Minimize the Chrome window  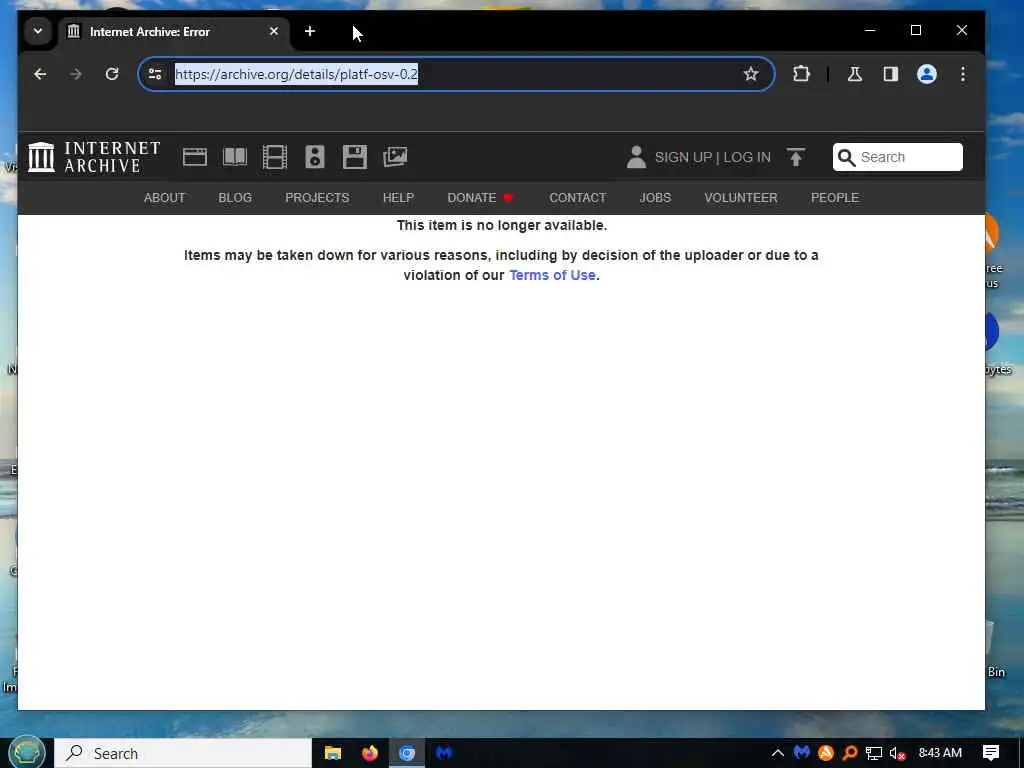pyautogui.click(x=870, y=31)
